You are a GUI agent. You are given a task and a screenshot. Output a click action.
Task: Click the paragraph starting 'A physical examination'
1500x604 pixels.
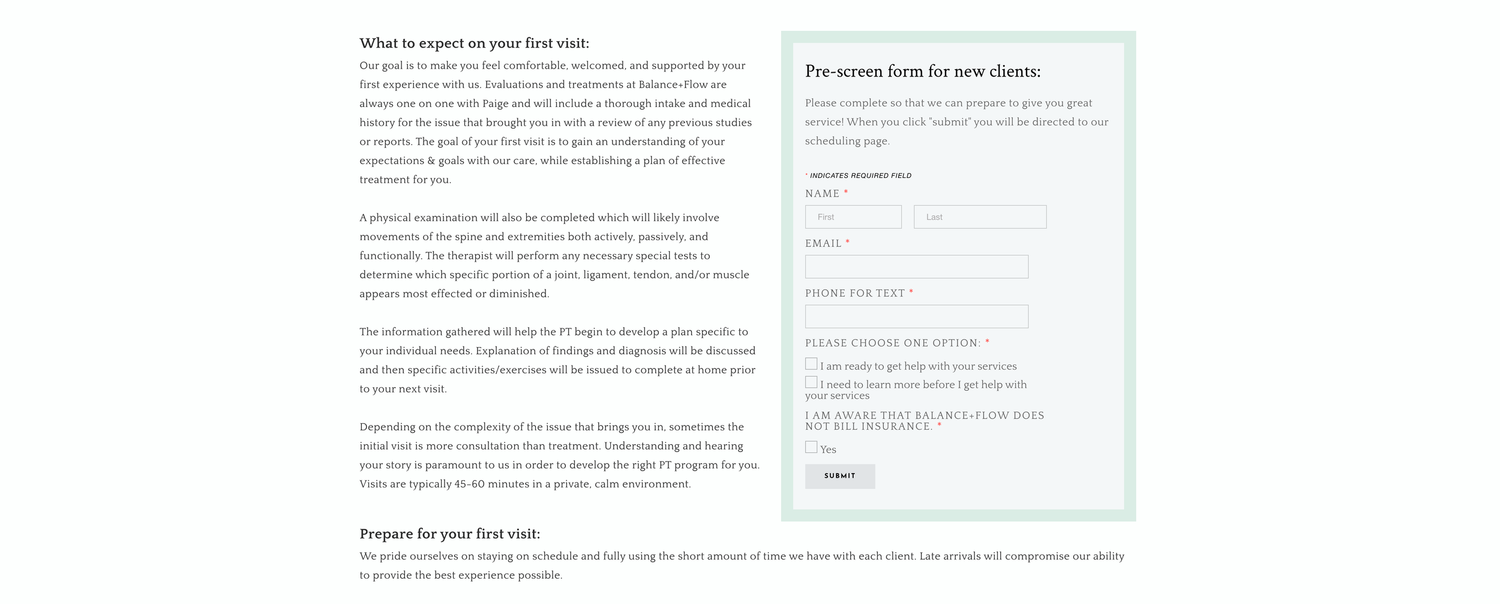554,256
